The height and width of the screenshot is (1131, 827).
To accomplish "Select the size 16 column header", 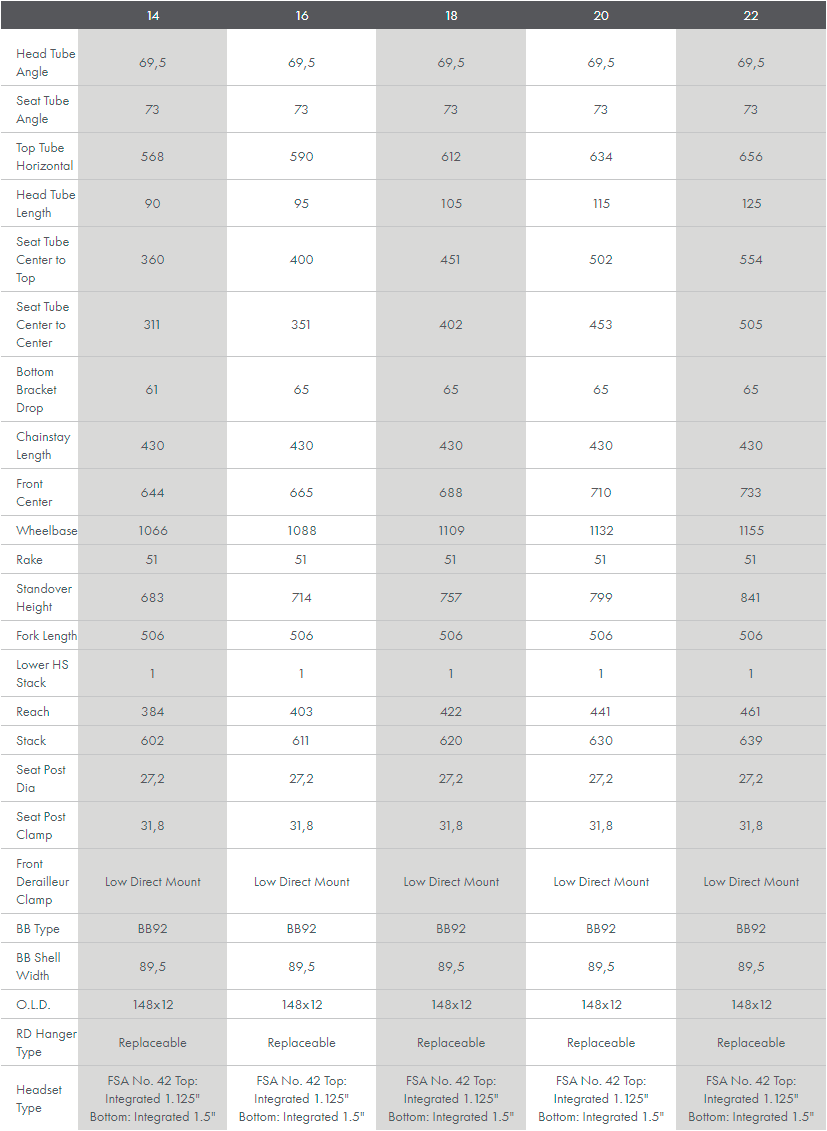I will 302,15.
